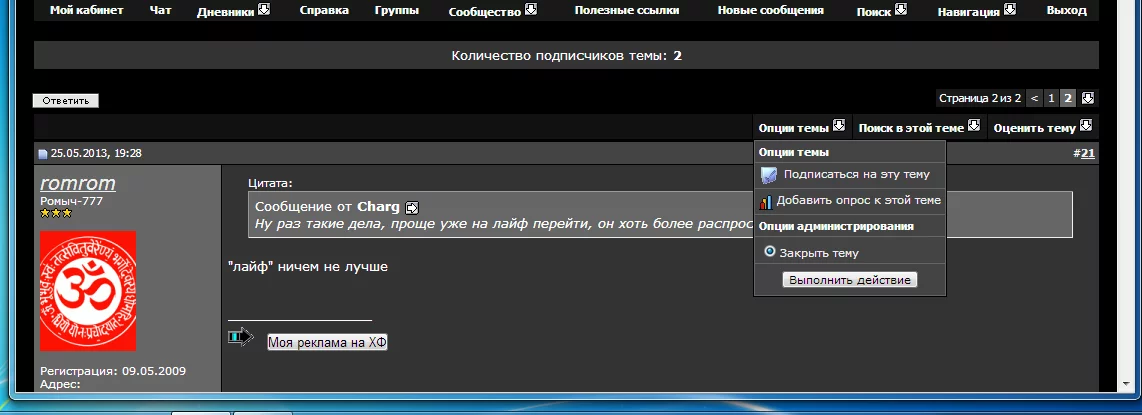The image size is (1142, 415).
Task: Click the Опции темы label
Action: 794,127
